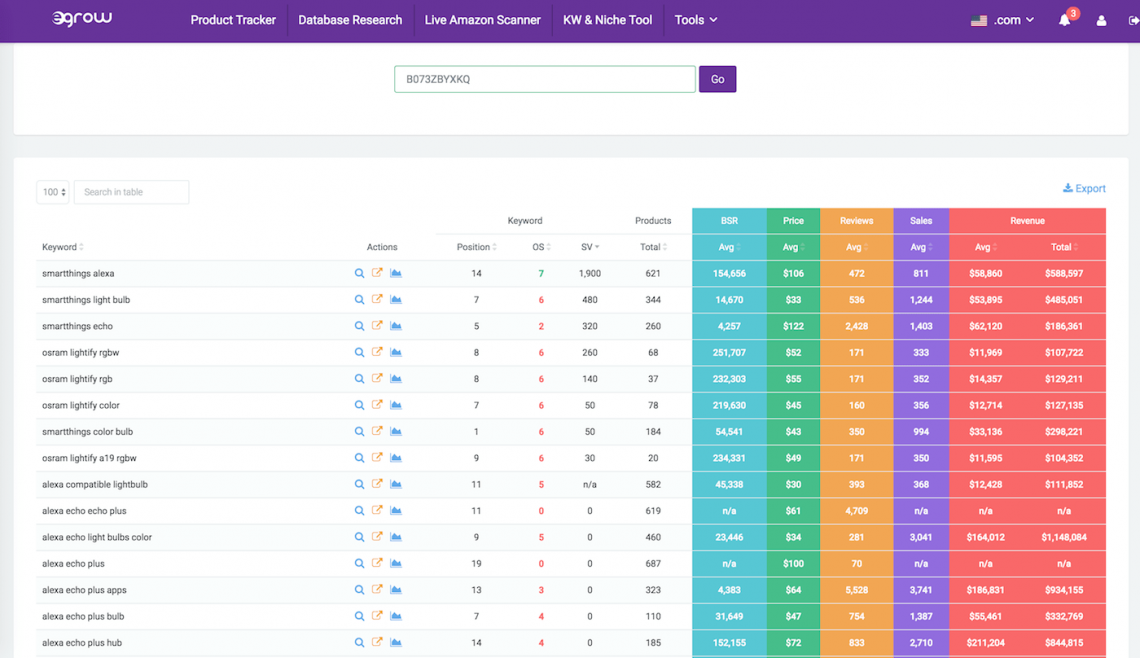Click the Egrow logo
Image resolution: width=1140 pixels, height=658 pixels.
[82, 18]
